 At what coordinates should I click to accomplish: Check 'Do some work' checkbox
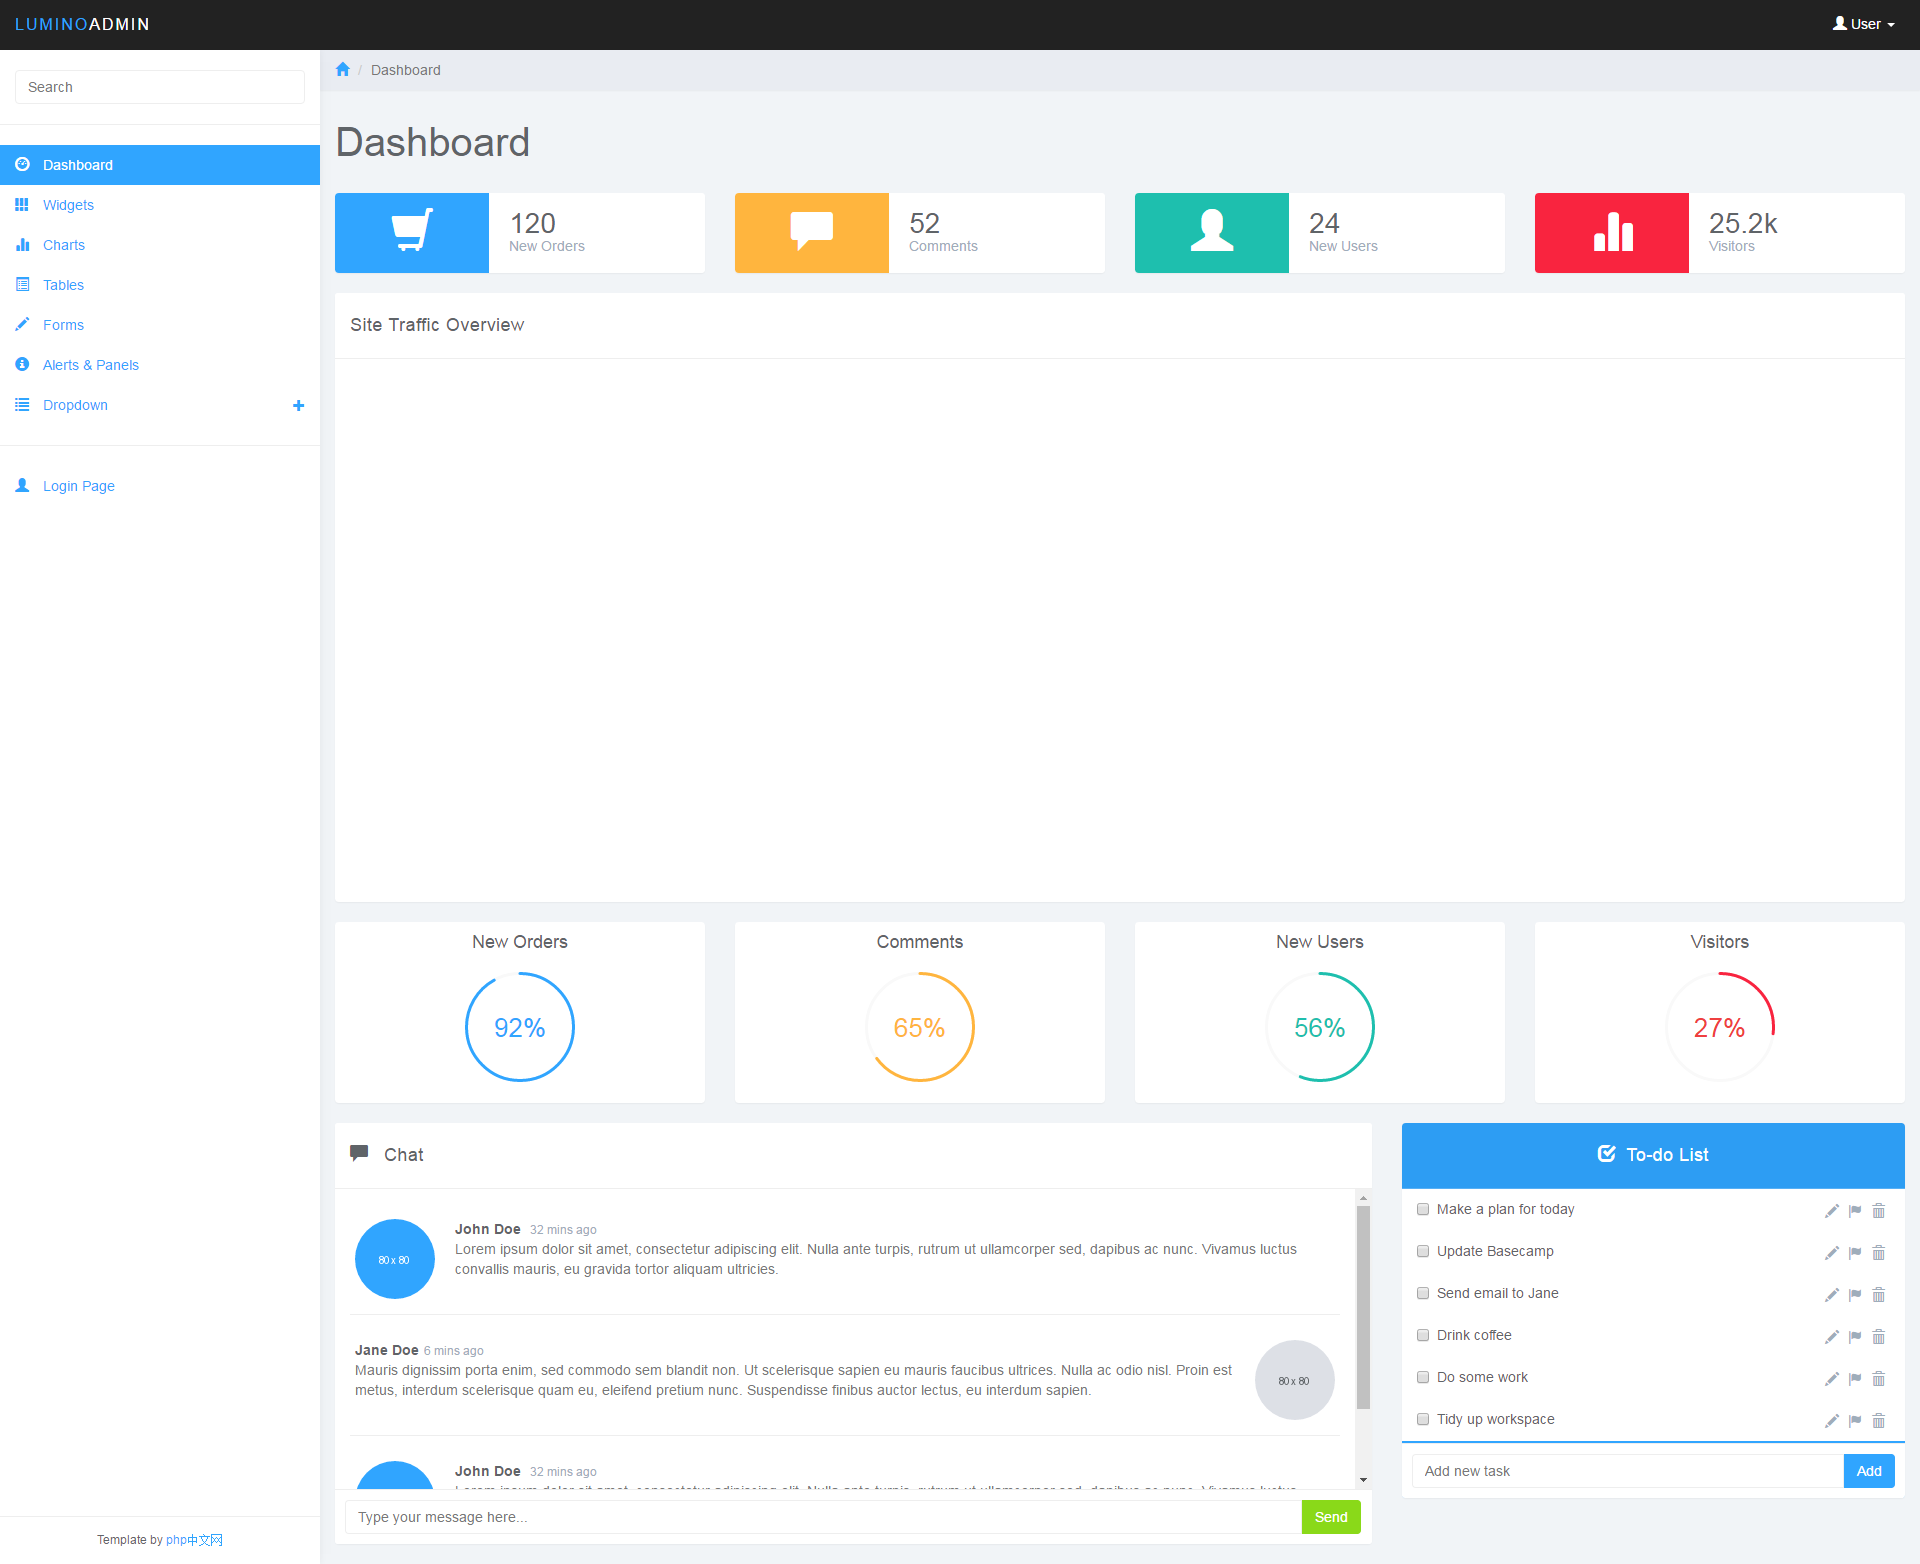coord(1423,1377)
